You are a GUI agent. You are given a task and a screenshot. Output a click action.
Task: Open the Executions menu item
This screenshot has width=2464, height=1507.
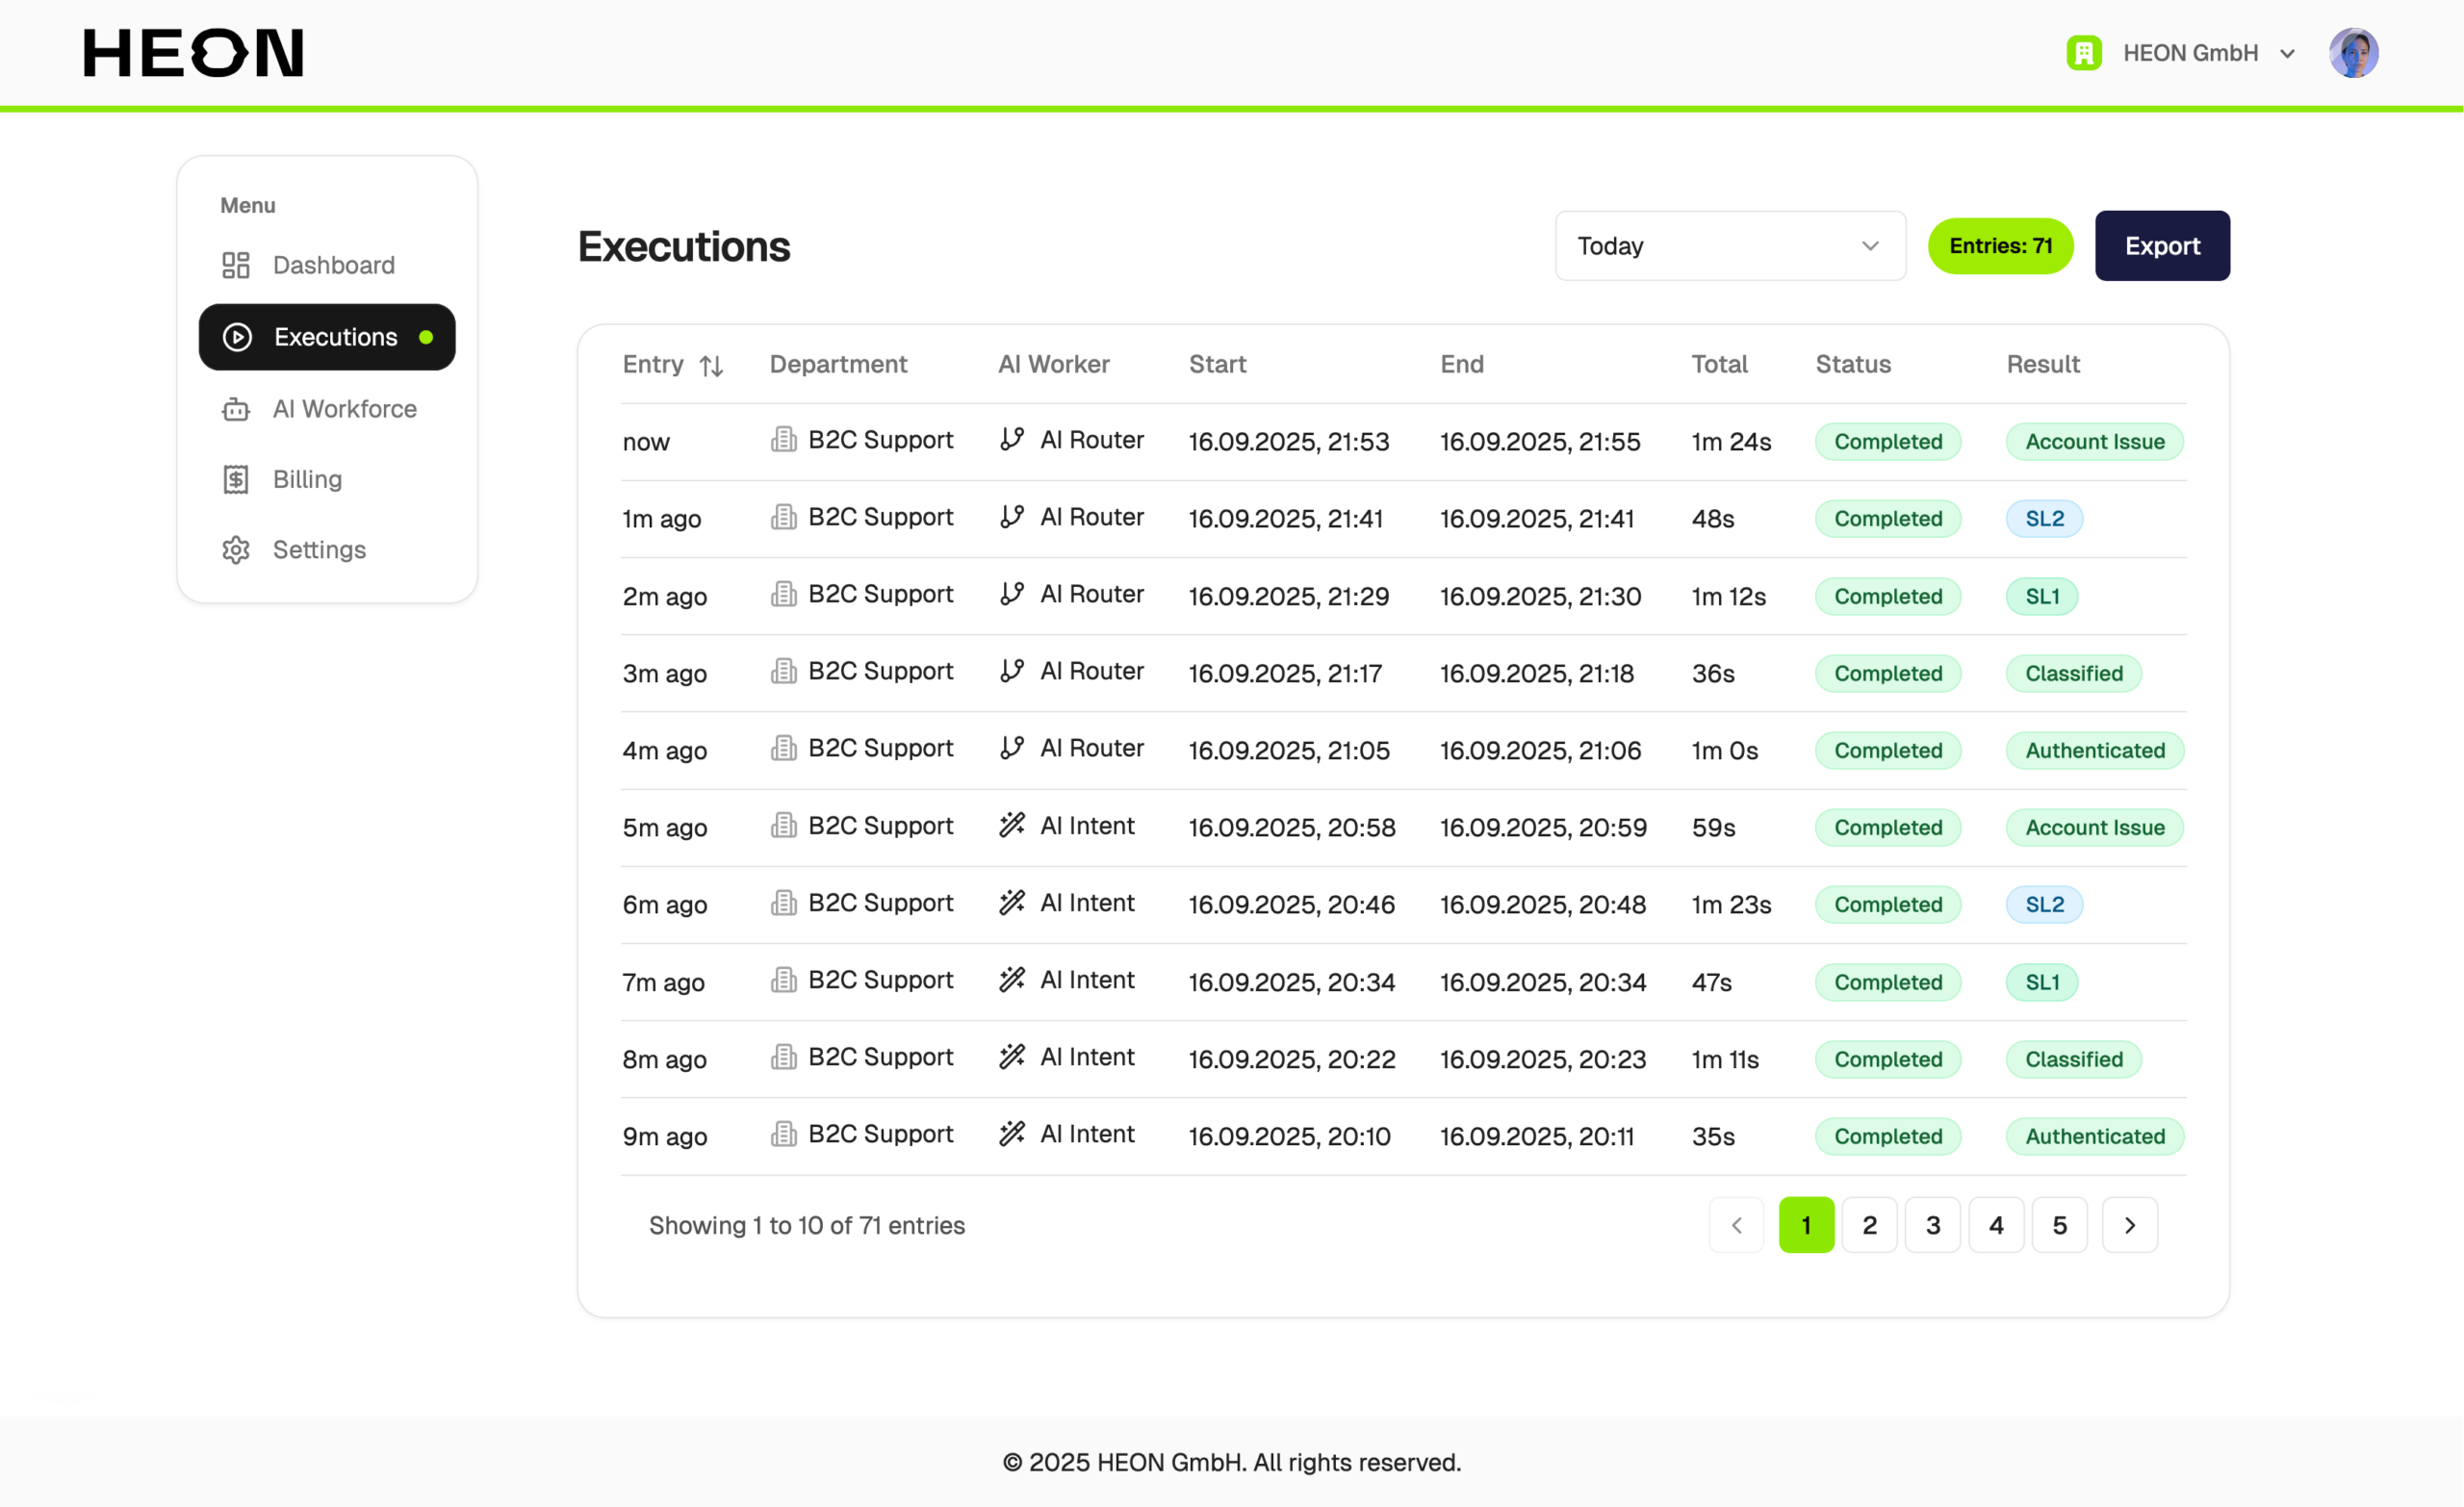327,337
